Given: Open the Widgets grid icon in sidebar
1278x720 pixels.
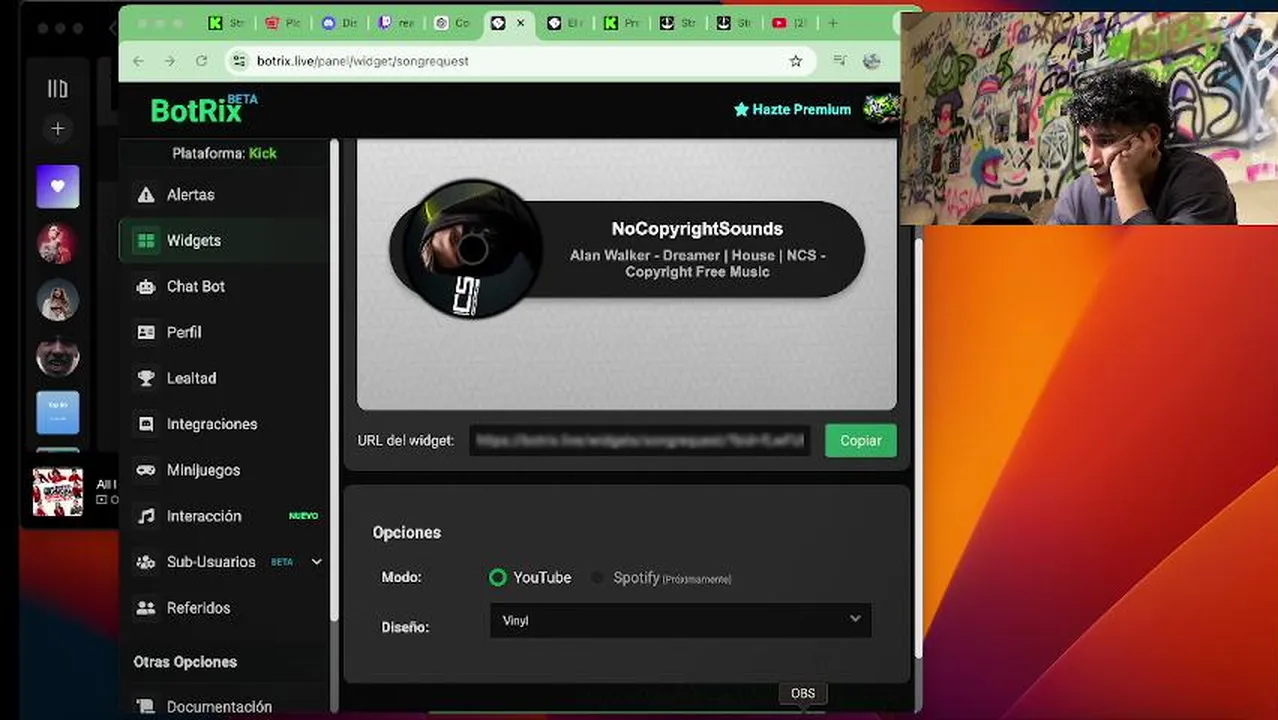Looking at the screenshot, I should 146,241.
